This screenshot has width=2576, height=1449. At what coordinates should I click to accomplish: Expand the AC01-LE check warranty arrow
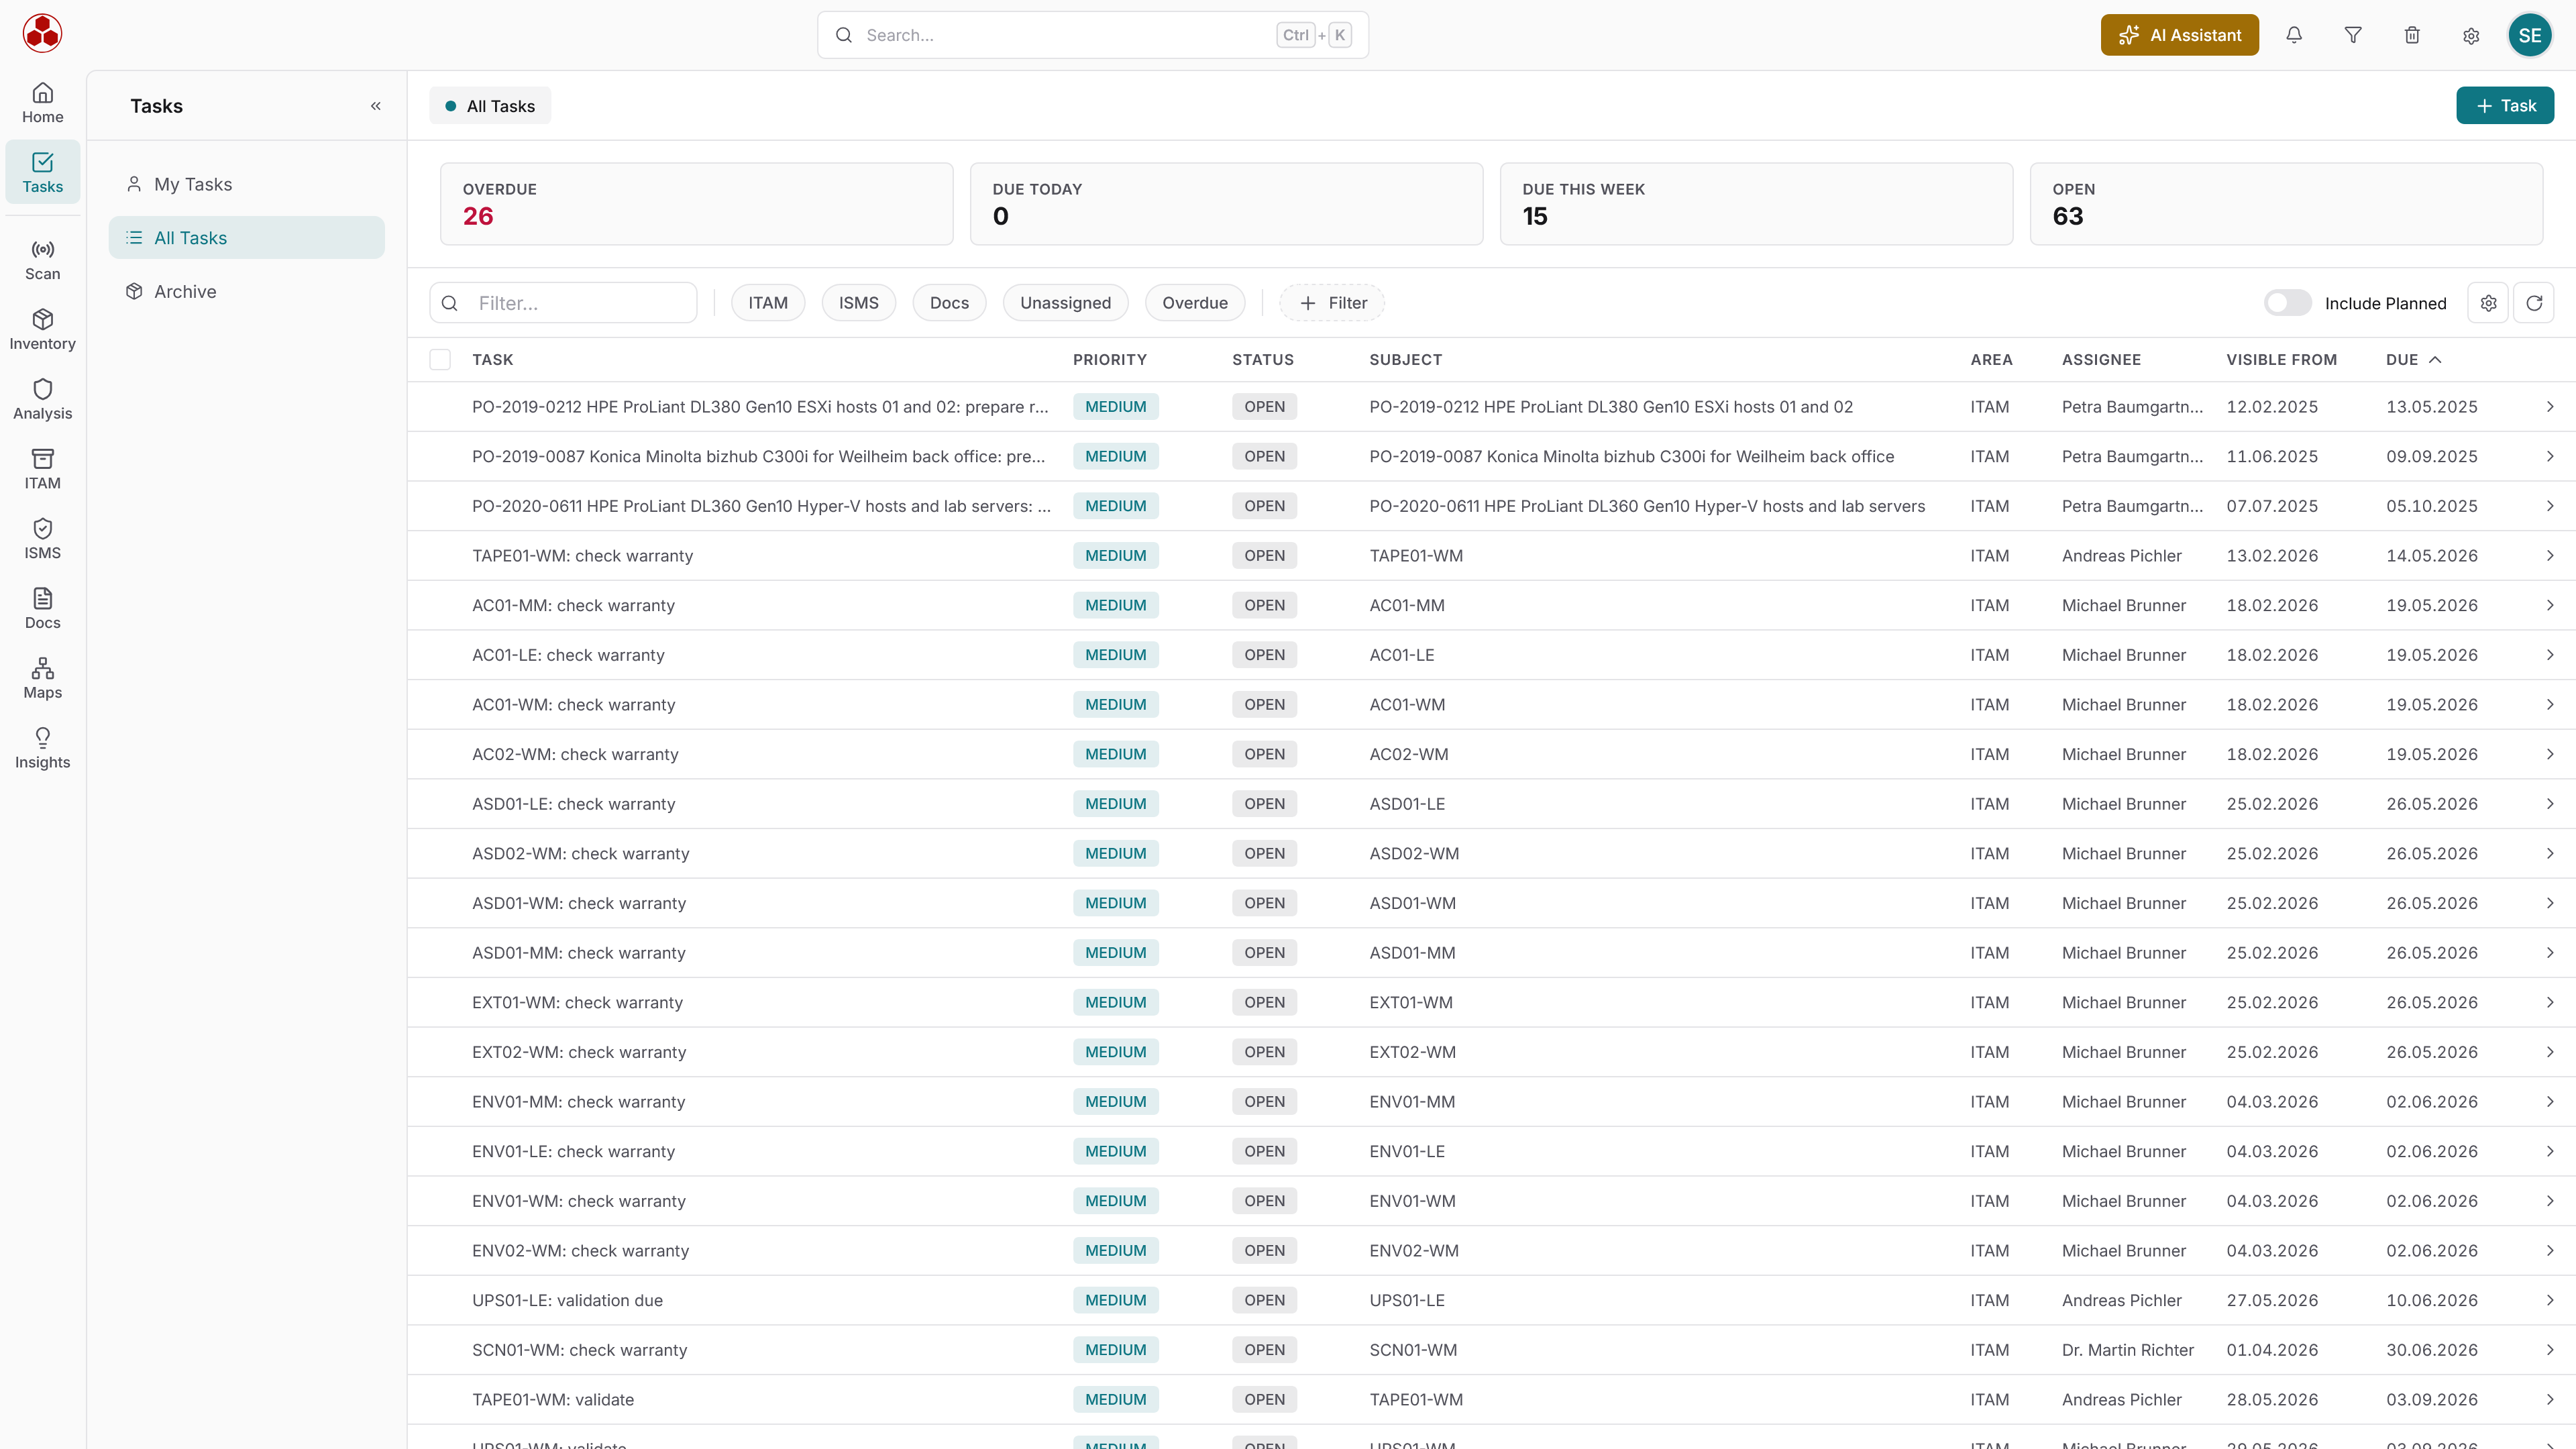pyautogui.click(x=2550, y=655)
